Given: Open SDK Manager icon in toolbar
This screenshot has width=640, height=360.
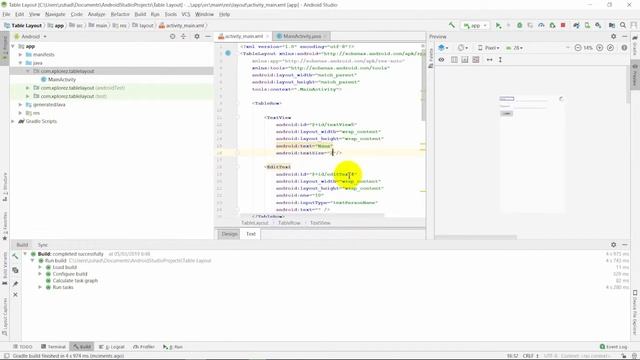Looking at the screenshot, I should pos(598,25).
